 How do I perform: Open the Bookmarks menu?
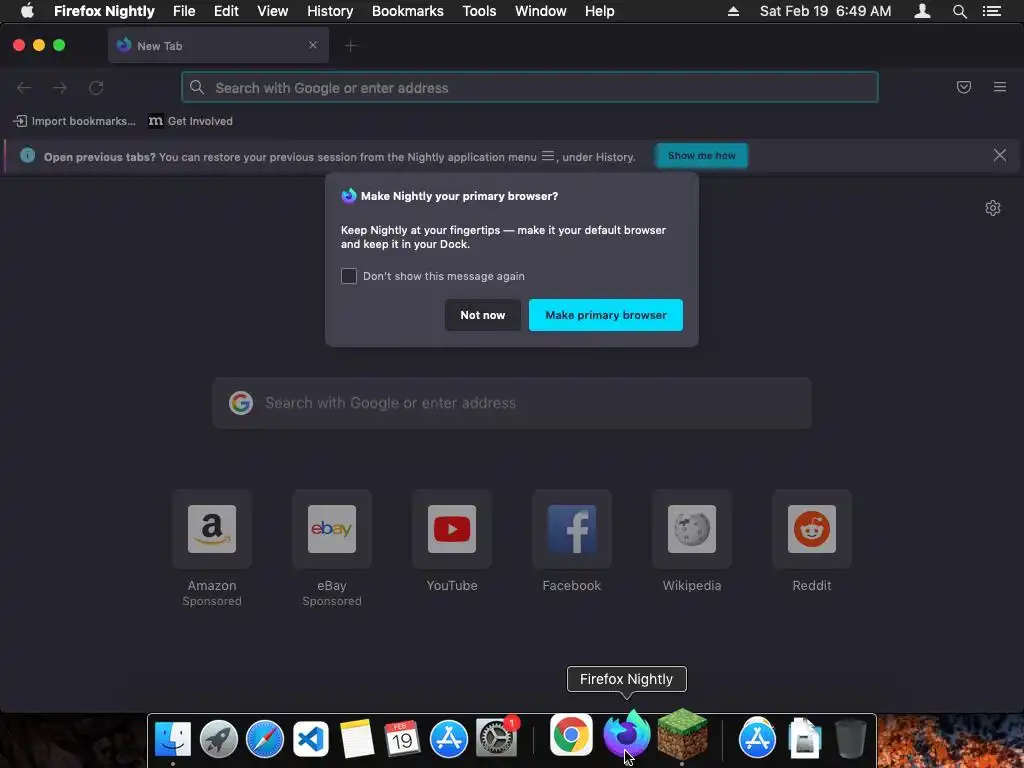(x=408, y=11)
